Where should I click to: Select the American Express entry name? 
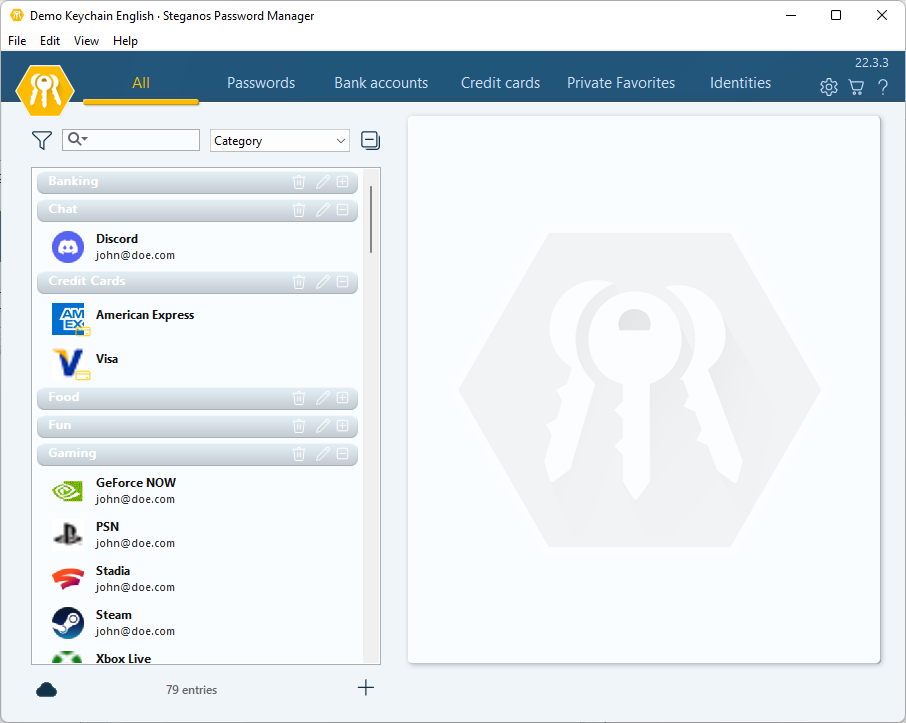[x=145, y=315]
